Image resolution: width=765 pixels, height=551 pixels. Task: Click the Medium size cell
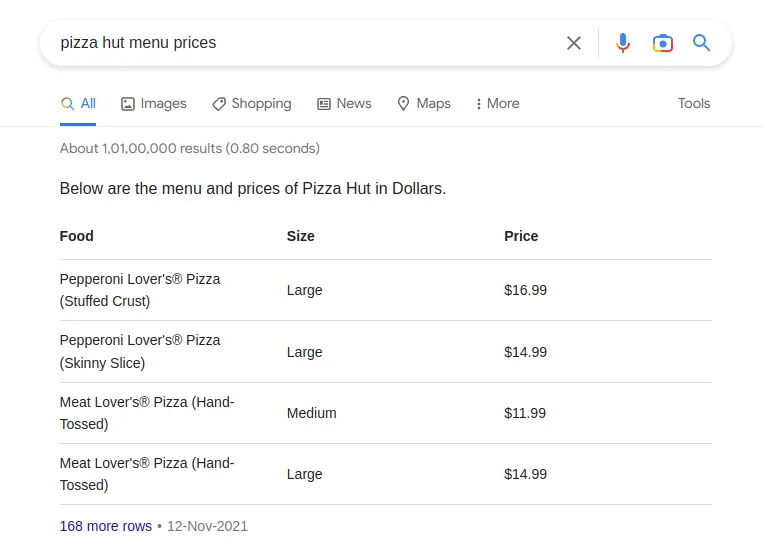point(312,413)
